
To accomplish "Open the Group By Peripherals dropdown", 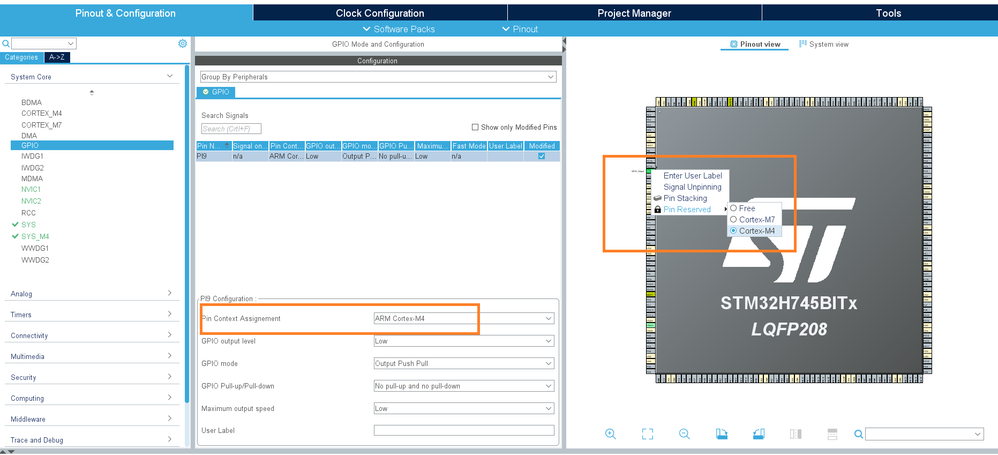I will (377, 77).
